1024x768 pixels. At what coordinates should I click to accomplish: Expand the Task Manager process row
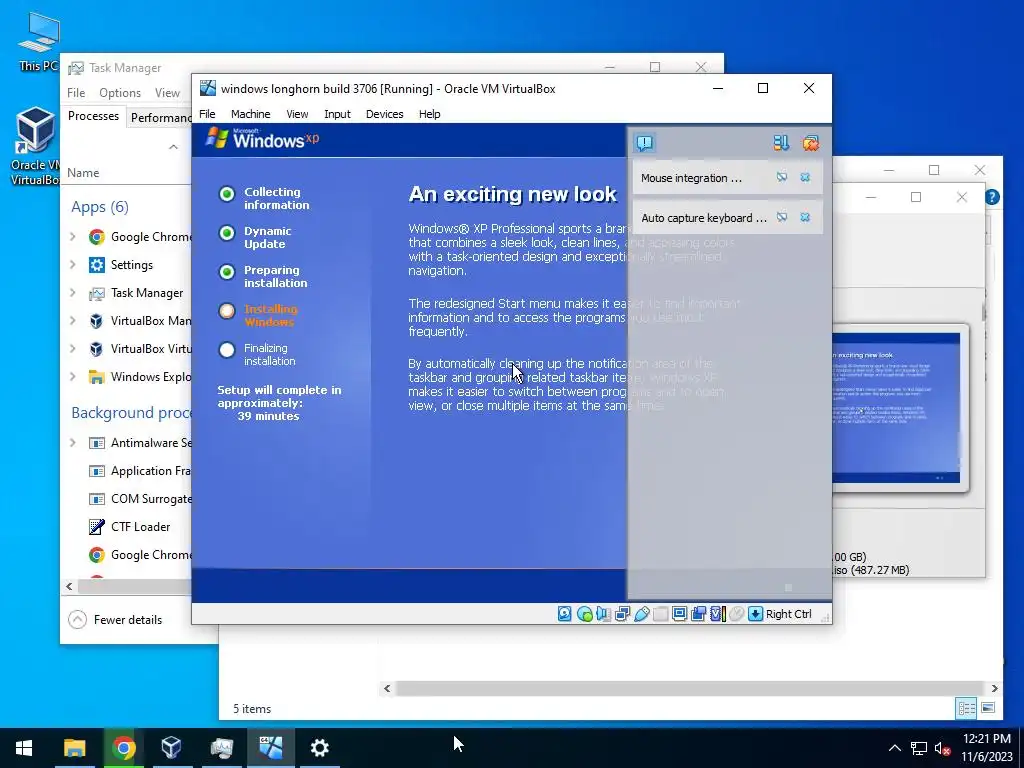(x=72, y=293)
